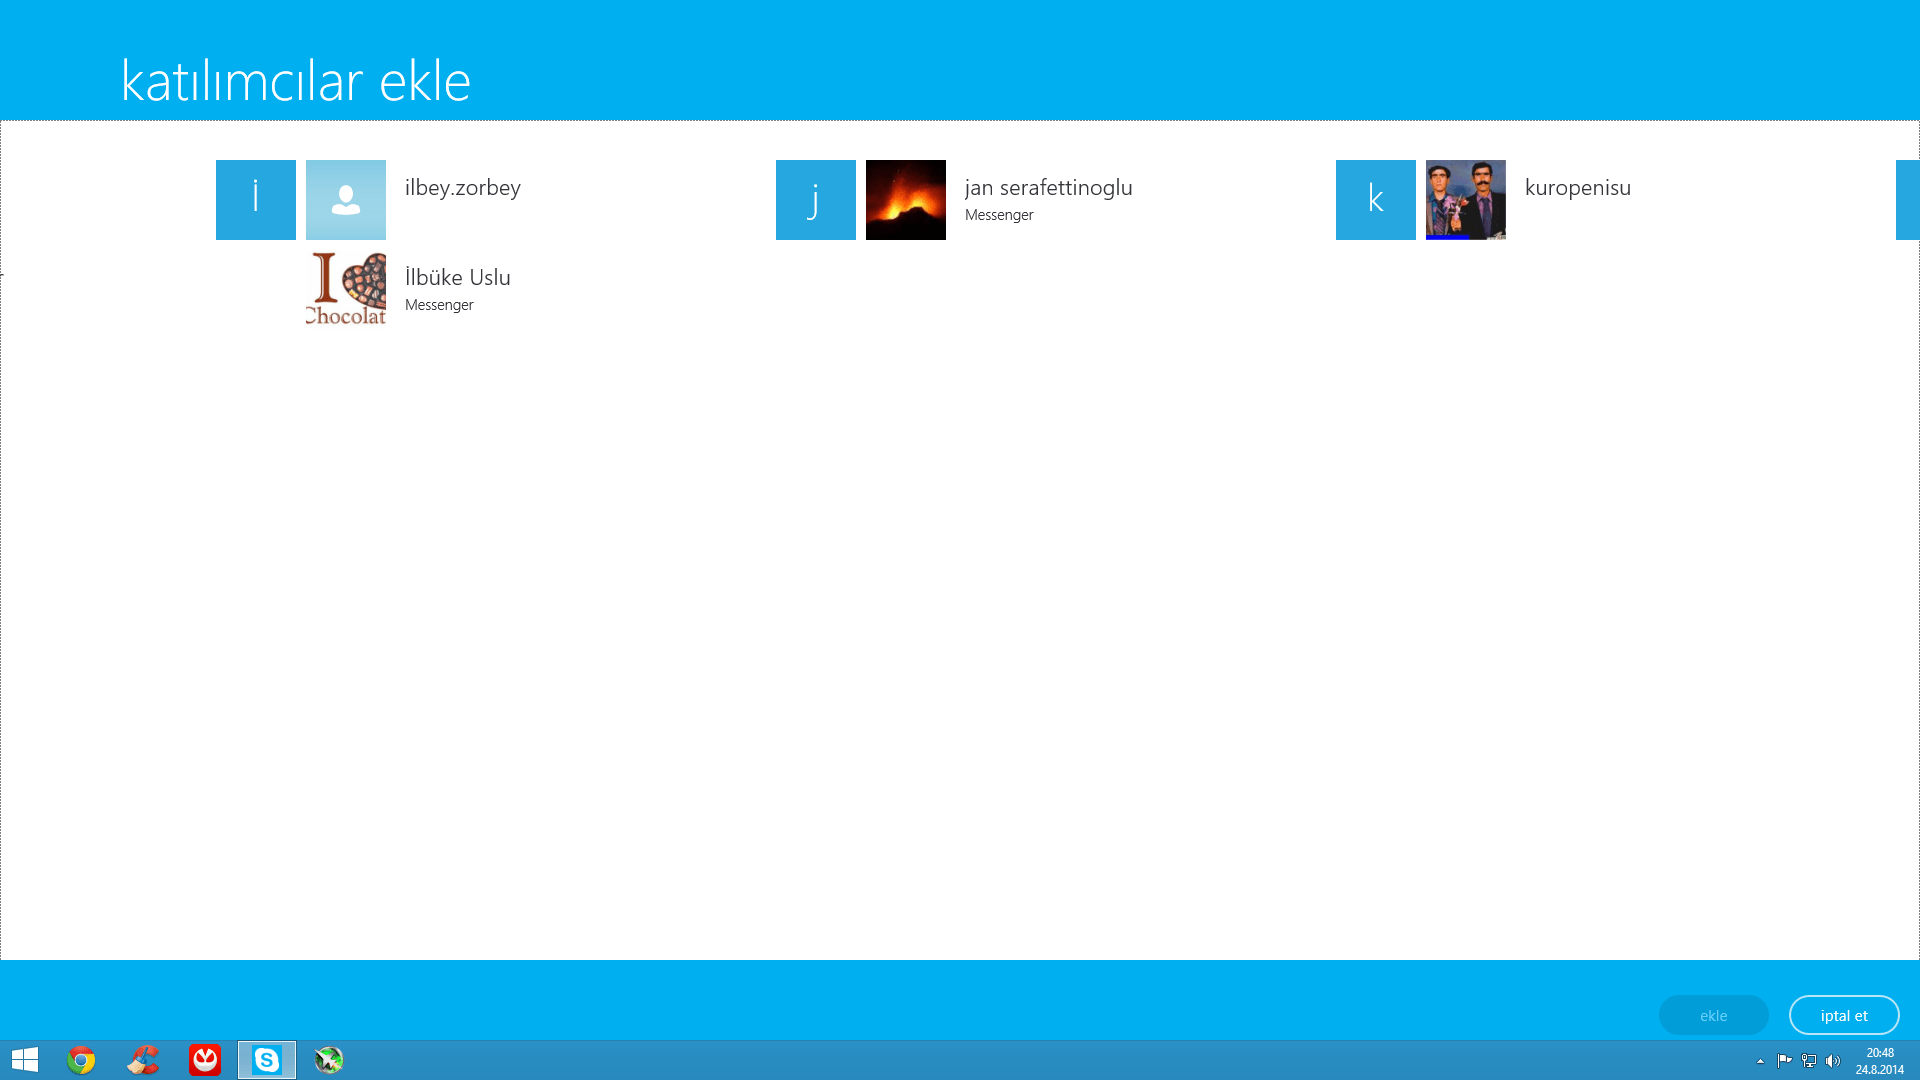Select contact ilbey.zorbey by name
The image size is (1920, 1080).
coord(462,188)
